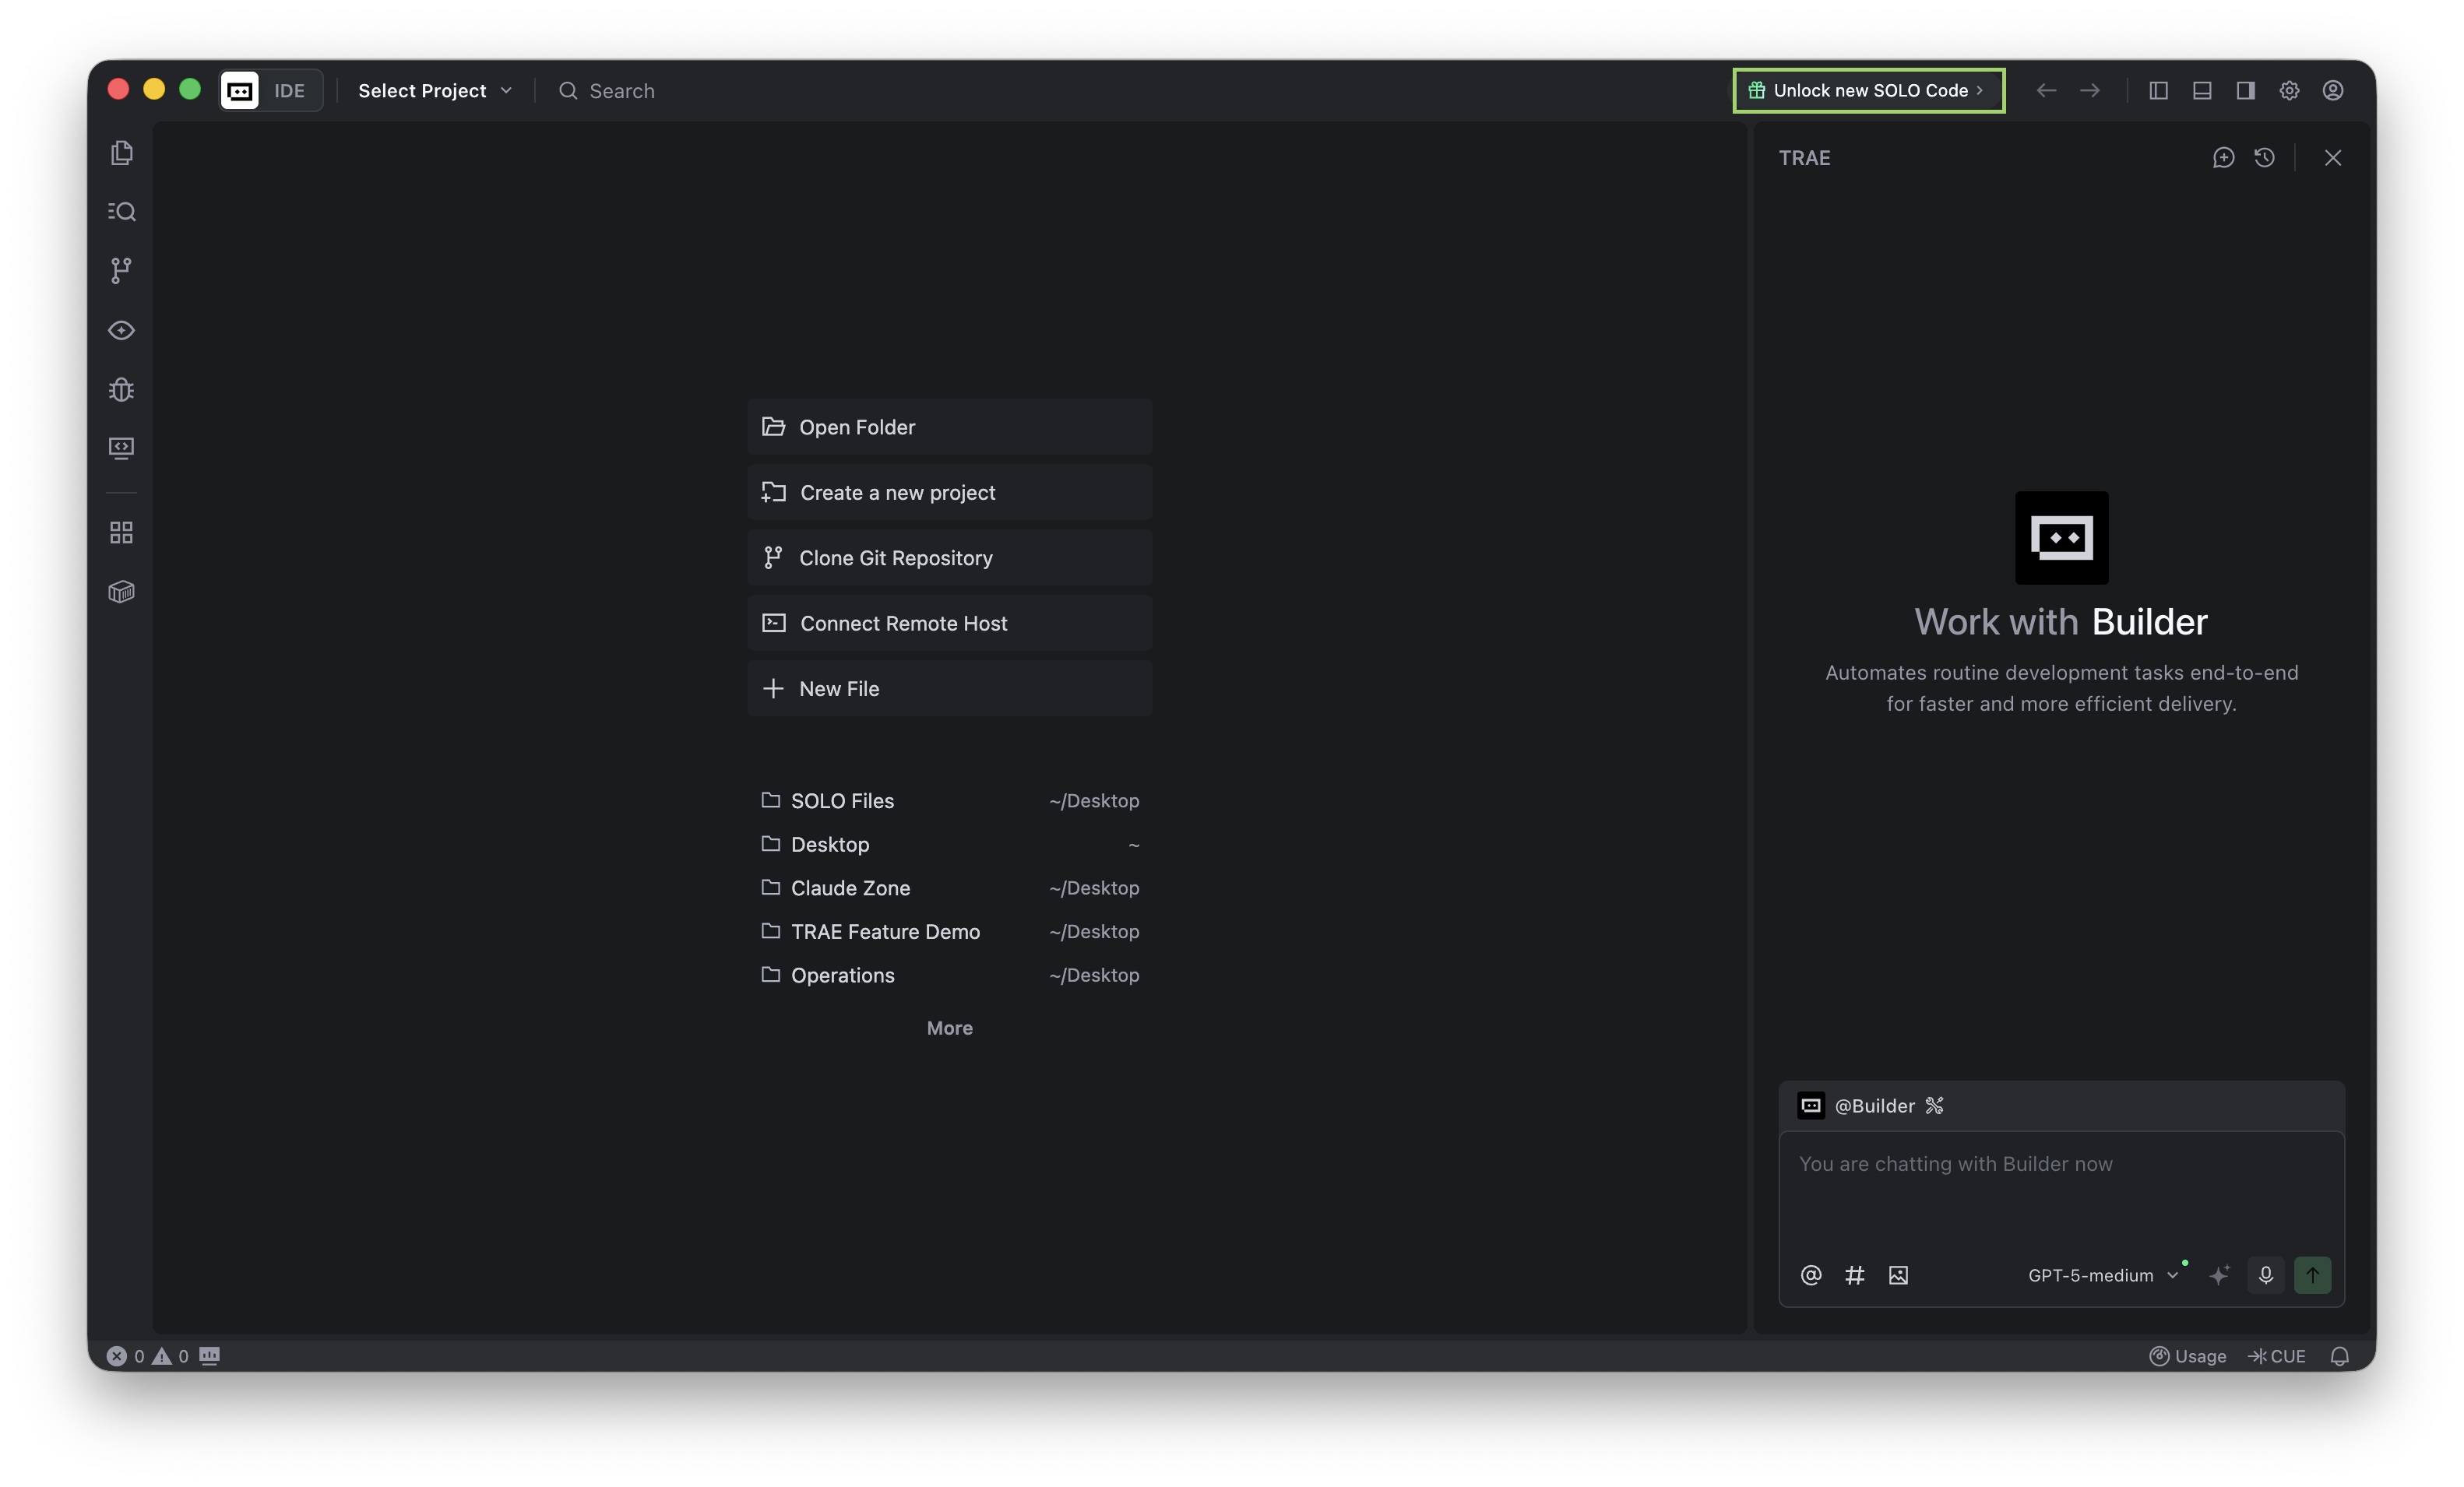Click Connect Remote Host
The image size is (2464, 1487).
tap(950, 623)
